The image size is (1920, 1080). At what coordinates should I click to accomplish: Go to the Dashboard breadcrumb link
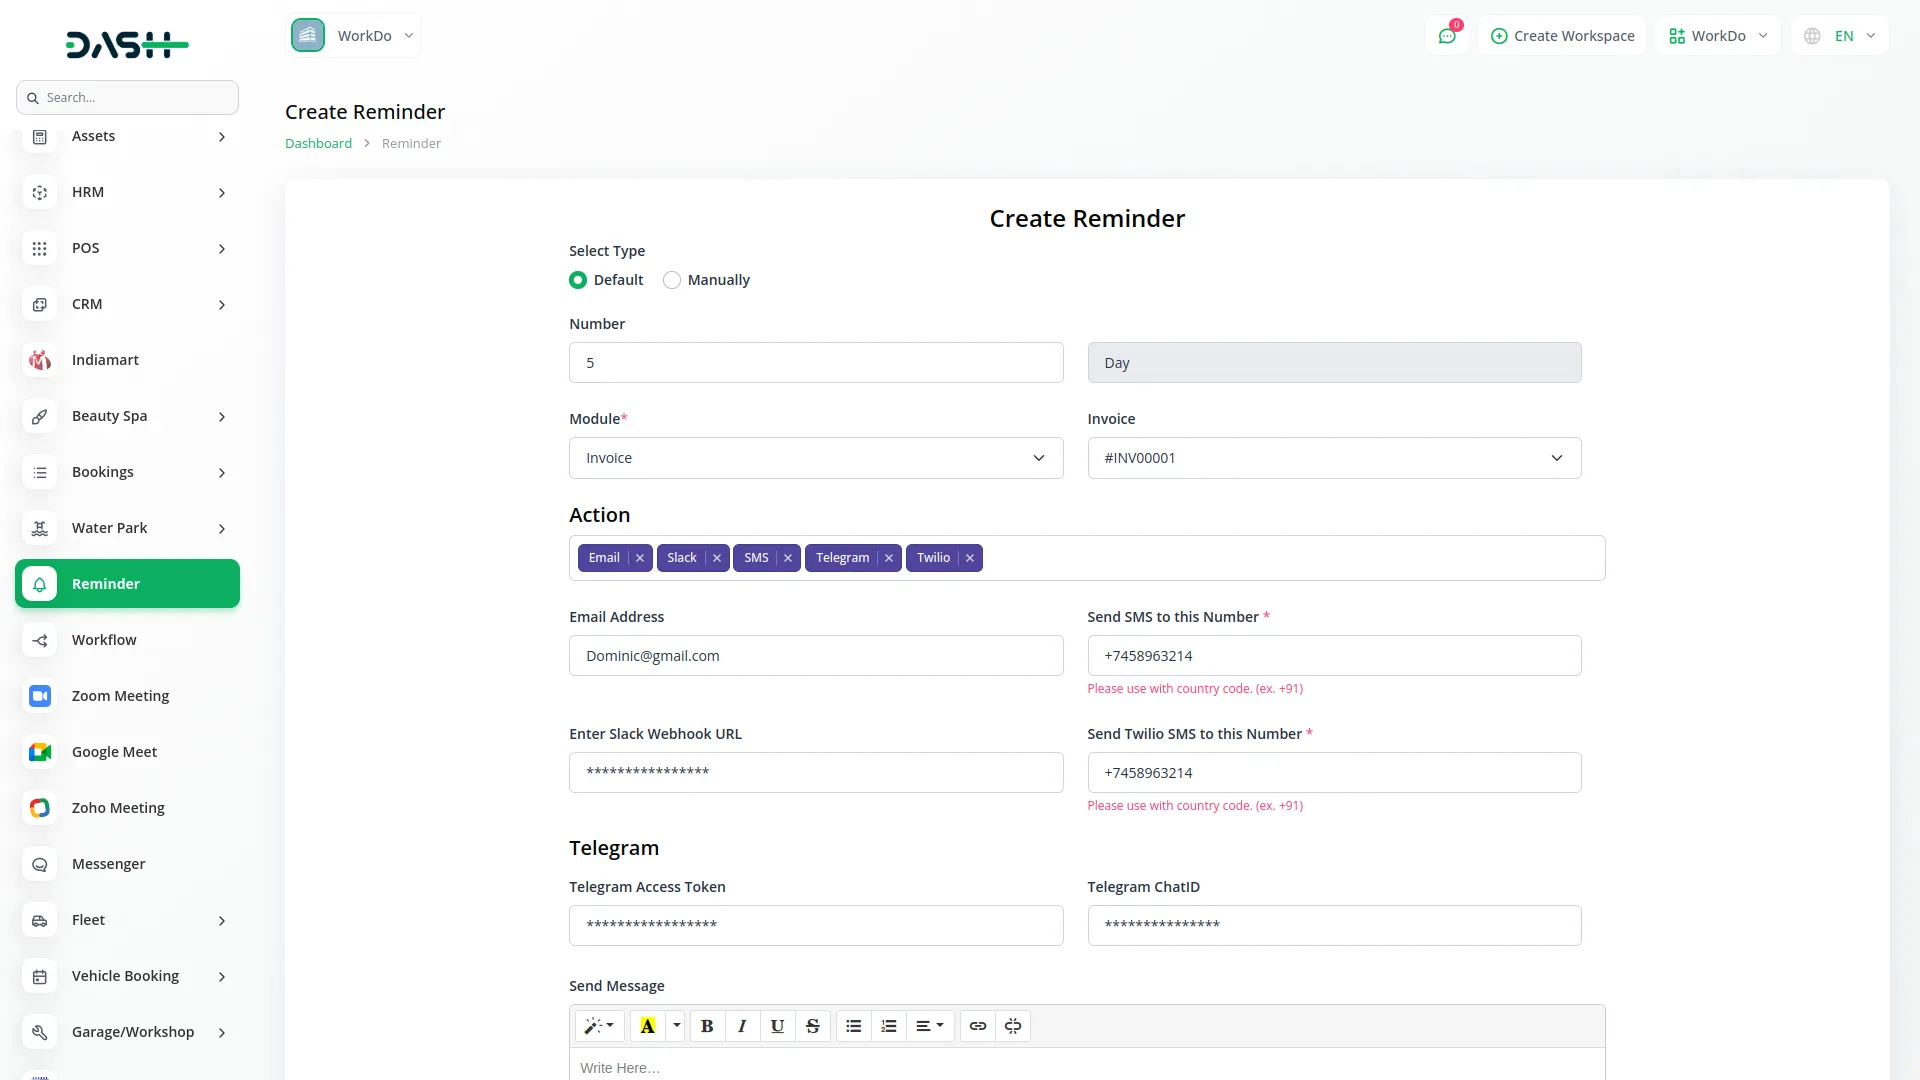tap(318, 143)
